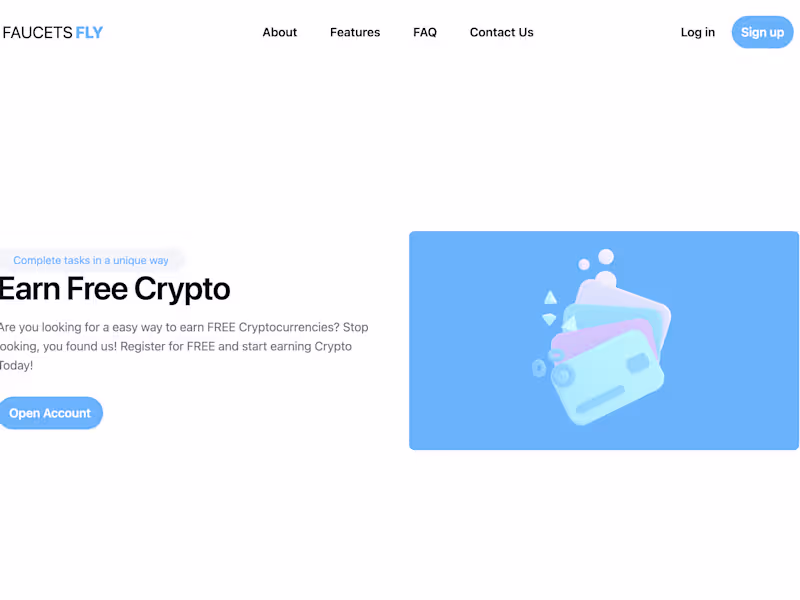Click the diamond gem icon beside the cards
This screenshot has height=600, width=800.
(549, 319)
